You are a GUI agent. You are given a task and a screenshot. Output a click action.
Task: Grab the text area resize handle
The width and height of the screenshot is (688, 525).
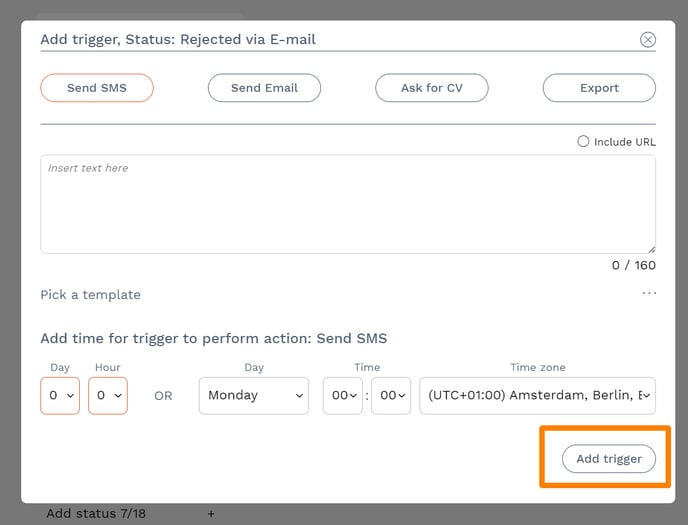[651, 249]
